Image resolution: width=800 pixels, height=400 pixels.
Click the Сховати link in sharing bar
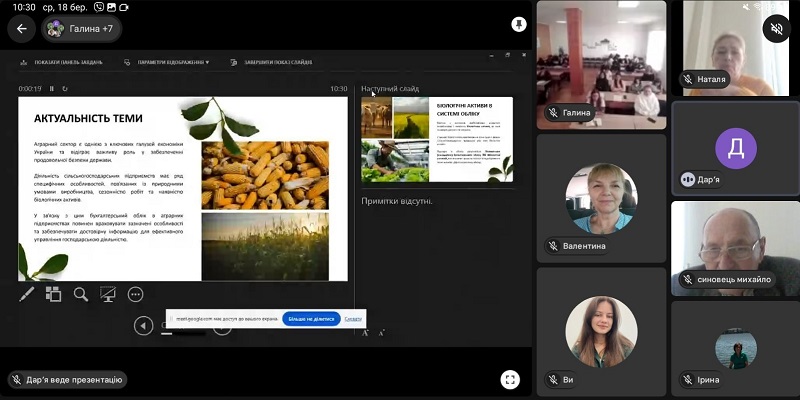[353, 319]
